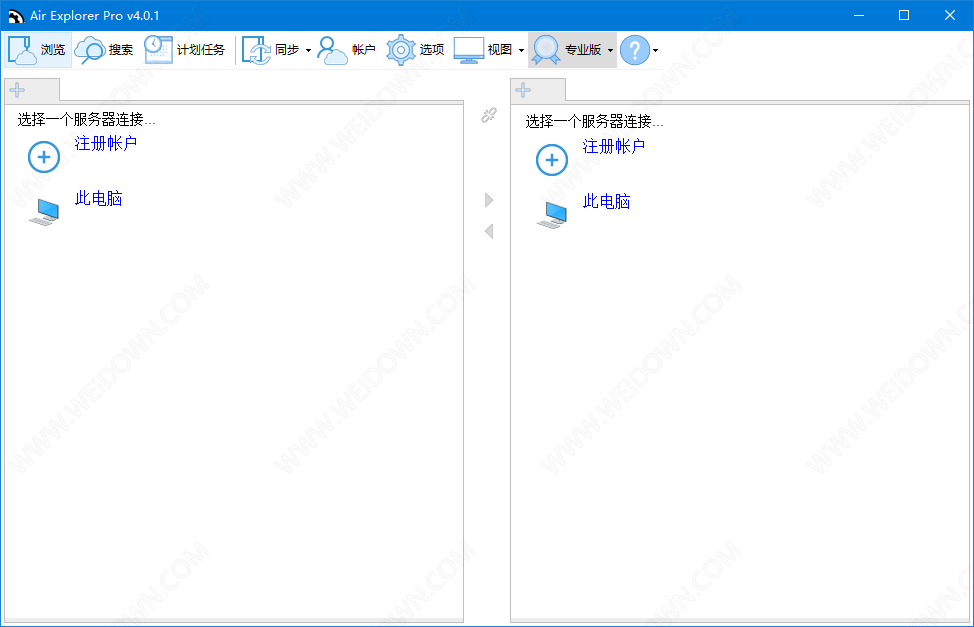This screenshot has height=627, width=974.
Task: Click the copy-to-right arrow
Action: click(x=489, y=199)
